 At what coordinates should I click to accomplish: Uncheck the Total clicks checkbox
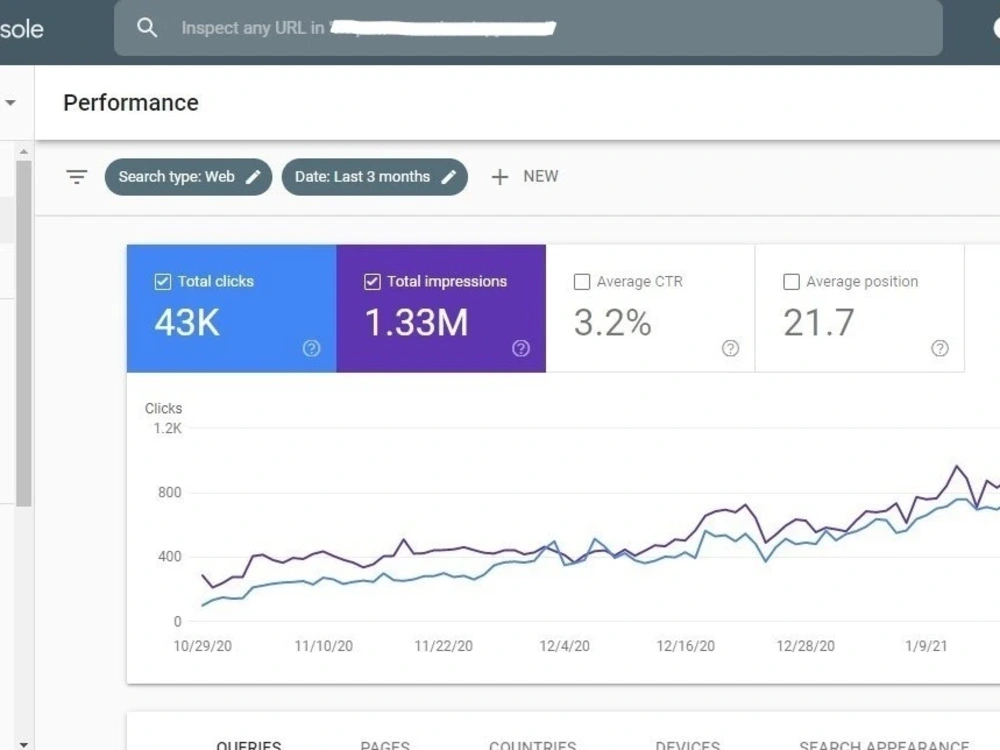pyautogui.click(x=163, y=281)
